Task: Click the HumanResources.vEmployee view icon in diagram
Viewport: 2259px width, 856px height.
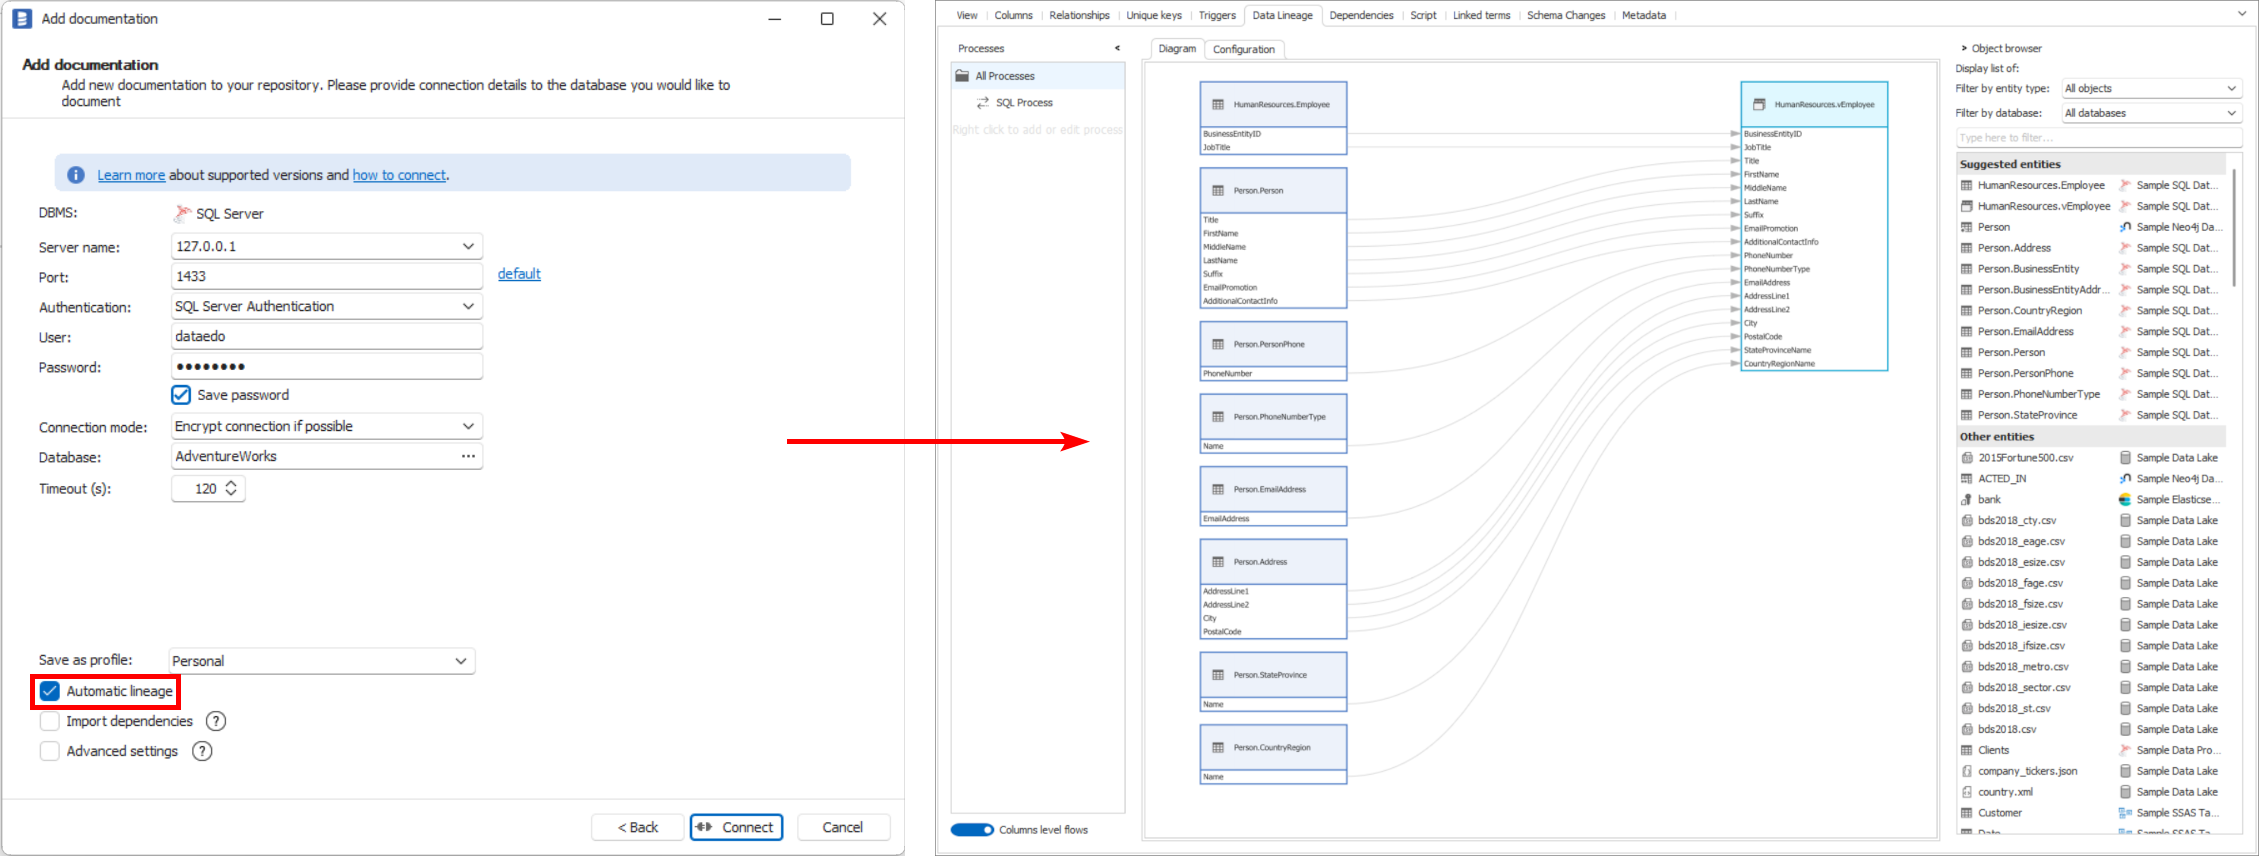Action: 1759,105
